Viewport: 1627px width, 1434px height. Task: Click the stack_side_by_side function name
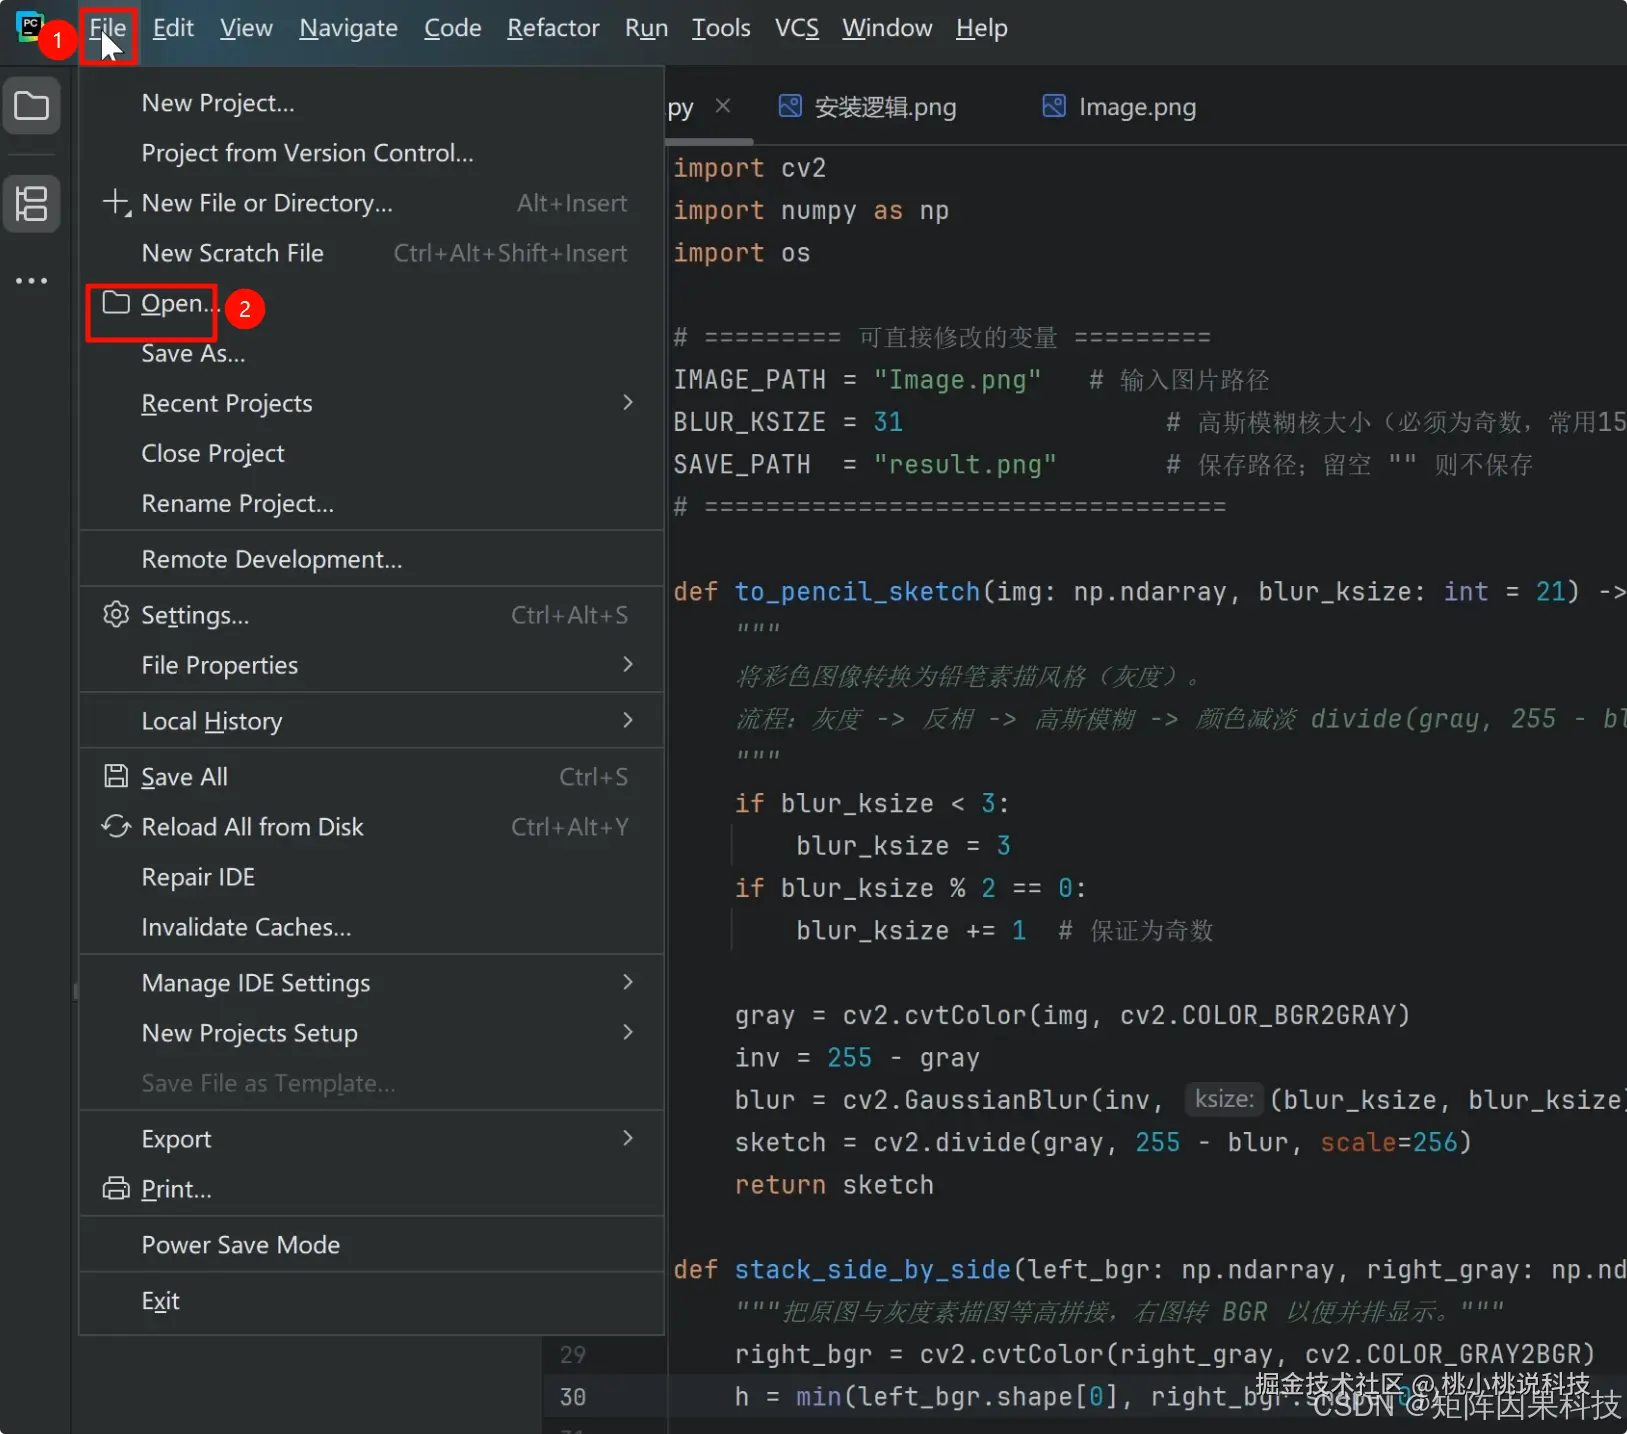[872, 1269]
